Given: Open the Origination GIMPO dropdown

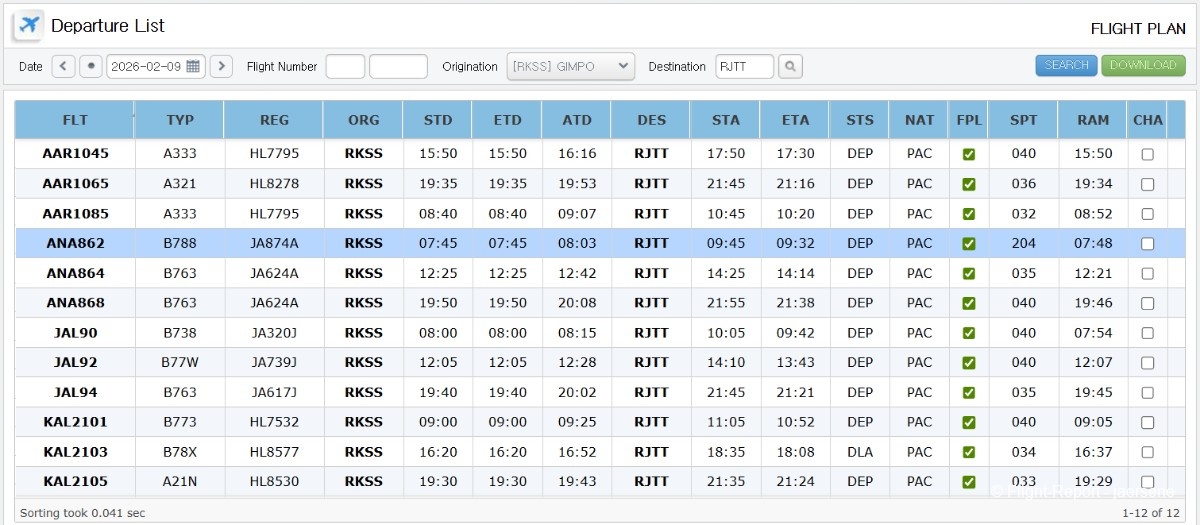Looking at the screenshot, I should [570, 66].
